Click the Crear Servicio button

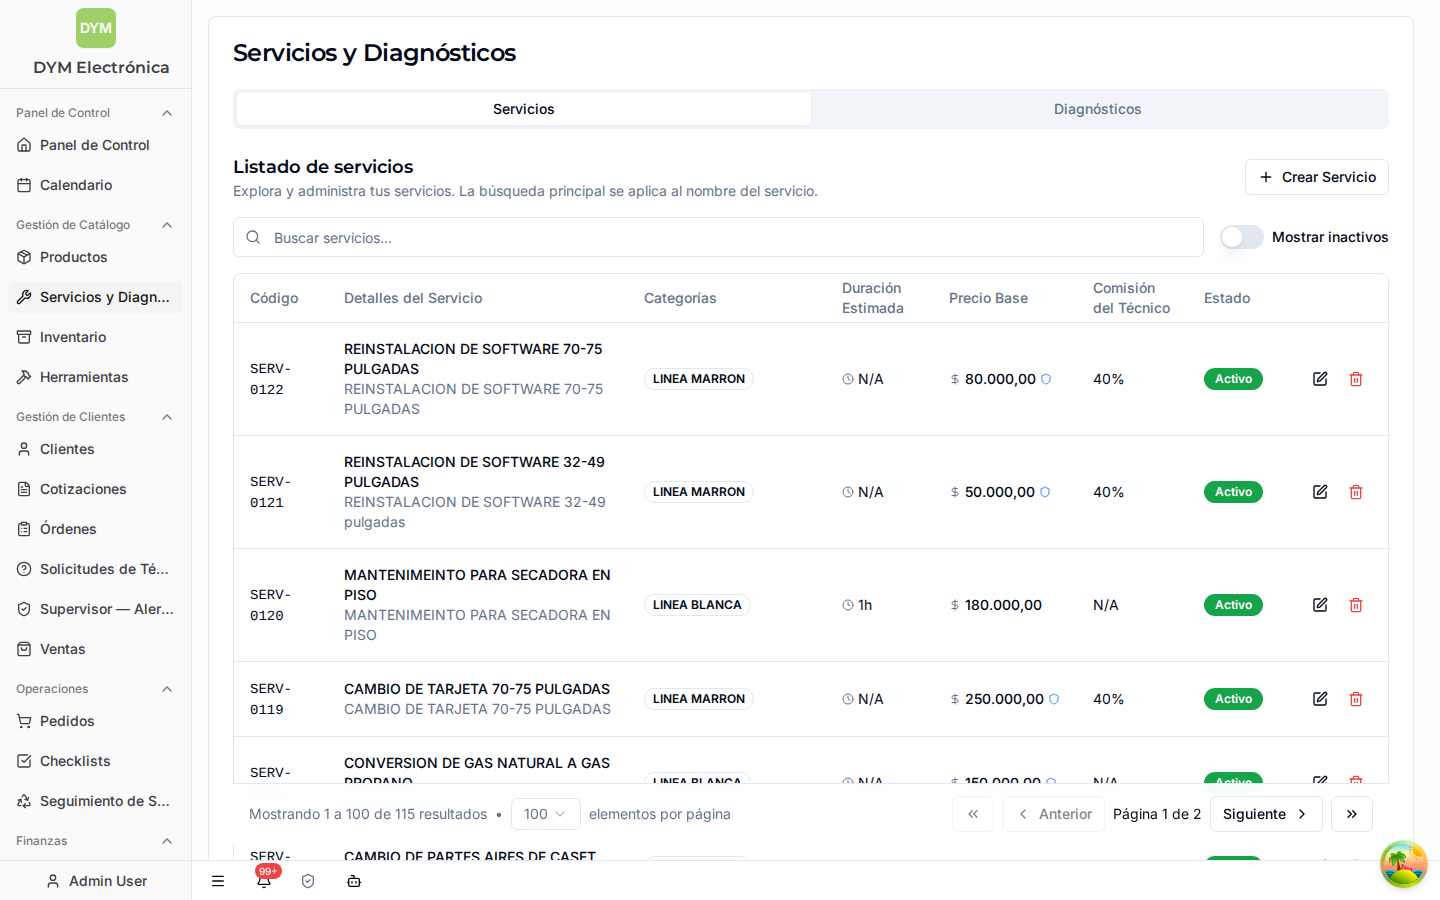(1317, 177)
